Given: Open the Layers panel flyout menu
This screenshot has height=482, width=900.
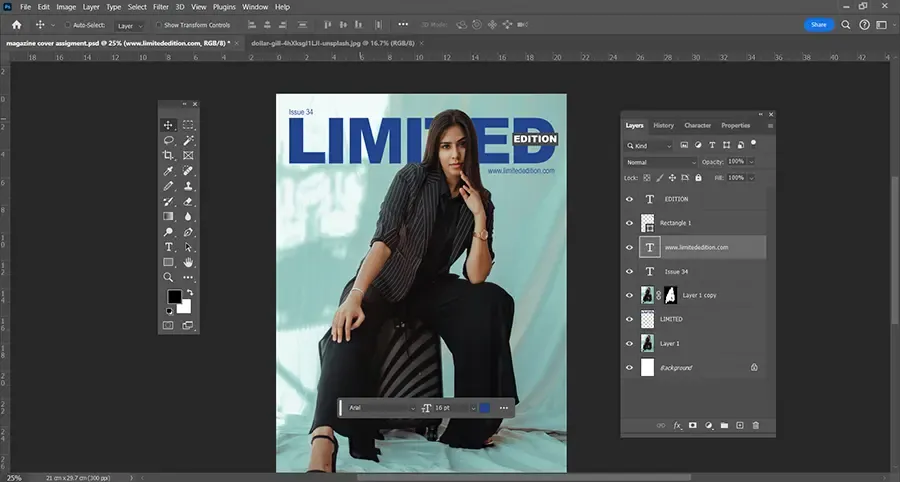Looking at the screenshot, I should coord(770,126).
